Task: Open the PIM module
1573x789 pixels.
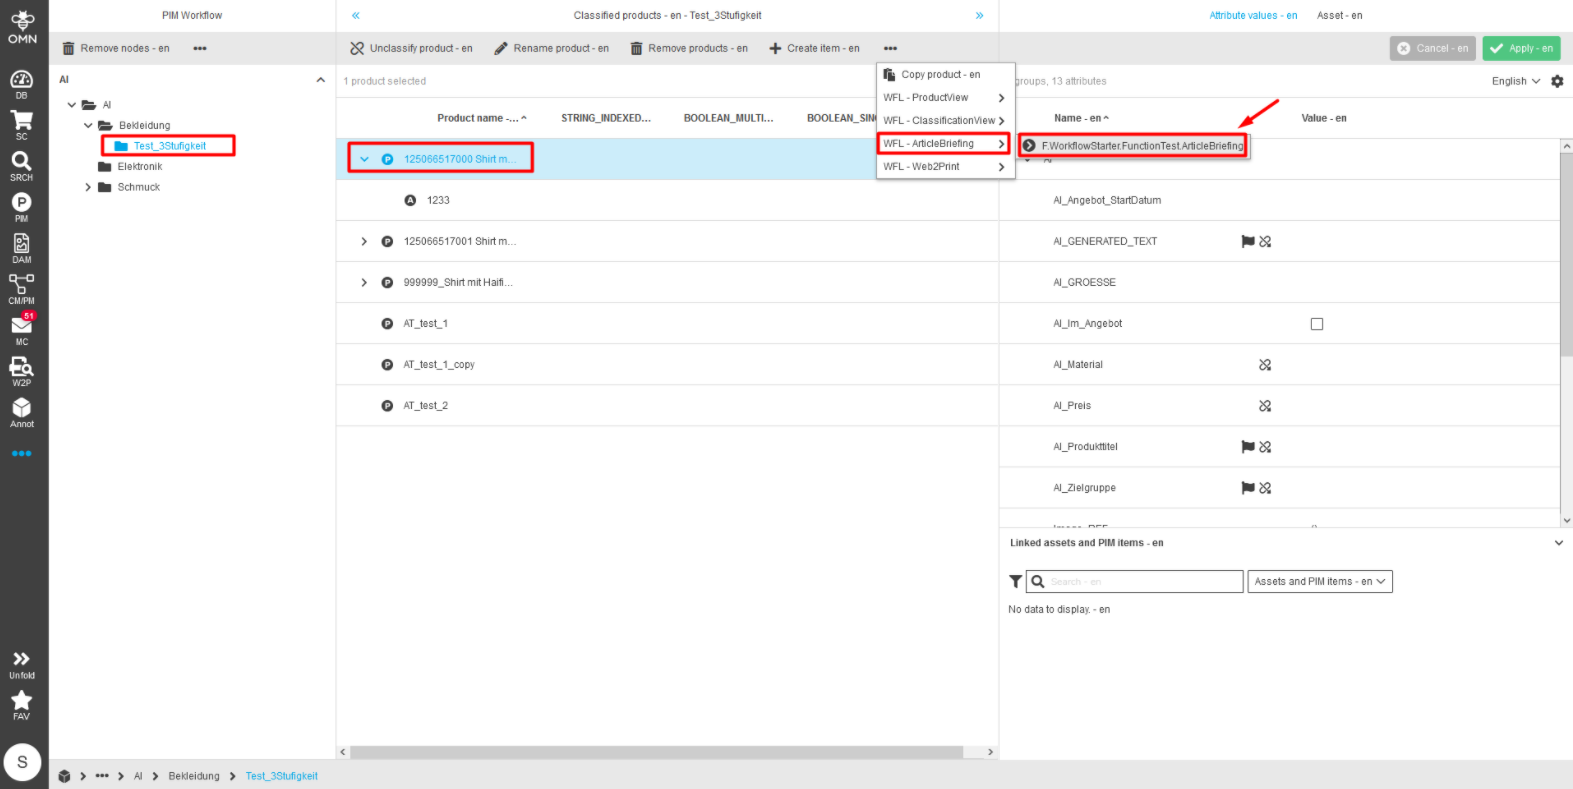Action: tap(21, 207)
